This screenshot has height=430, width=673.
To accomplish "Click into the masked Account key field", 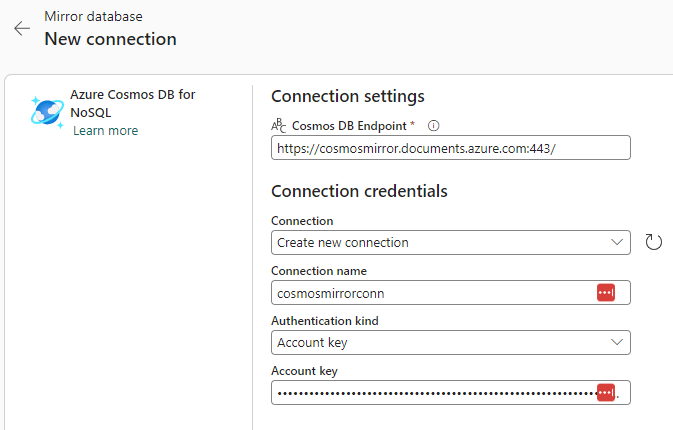I will tap(430, 393).
